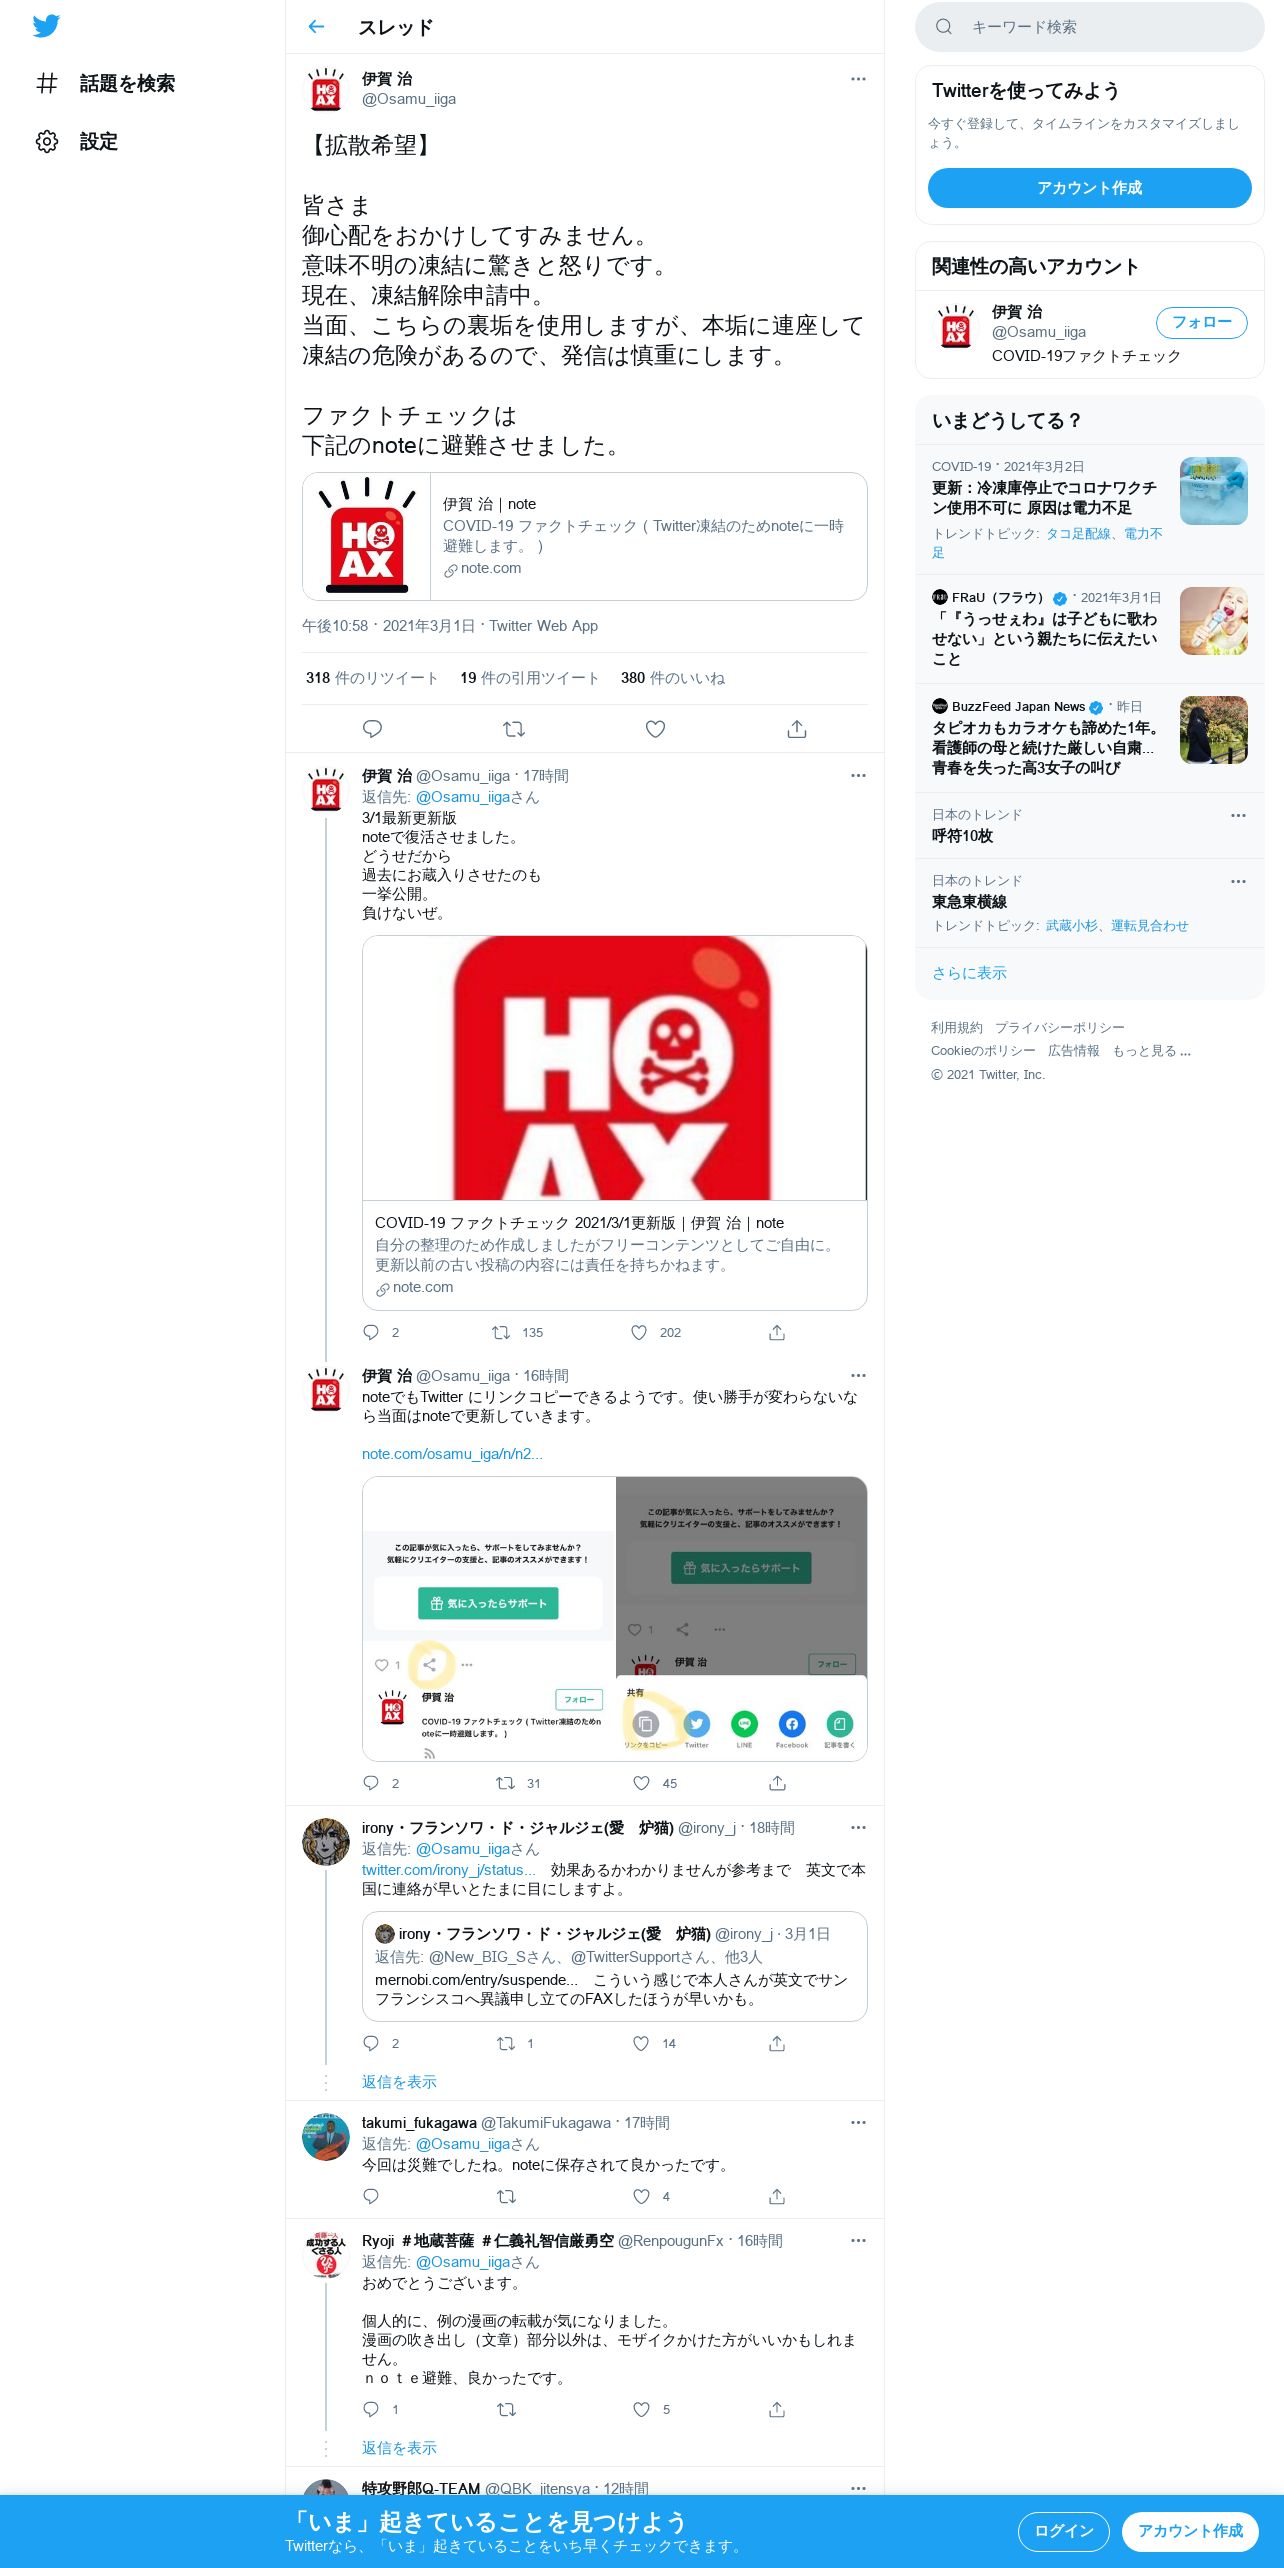This screenshot has height=2568, width=1284.
Task: Like heart icon under the main tweet
Action: click(x=655, y=729)
